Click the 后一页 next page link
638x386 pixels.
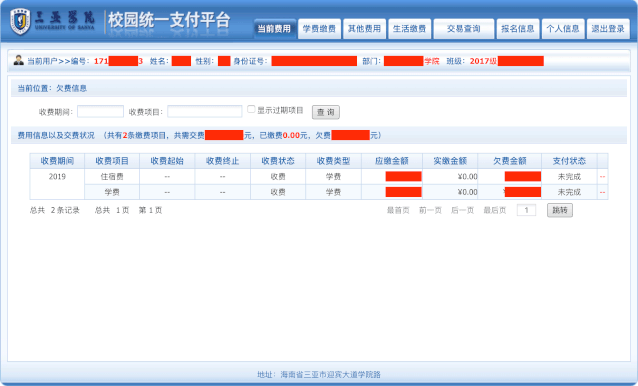[462, 210]
